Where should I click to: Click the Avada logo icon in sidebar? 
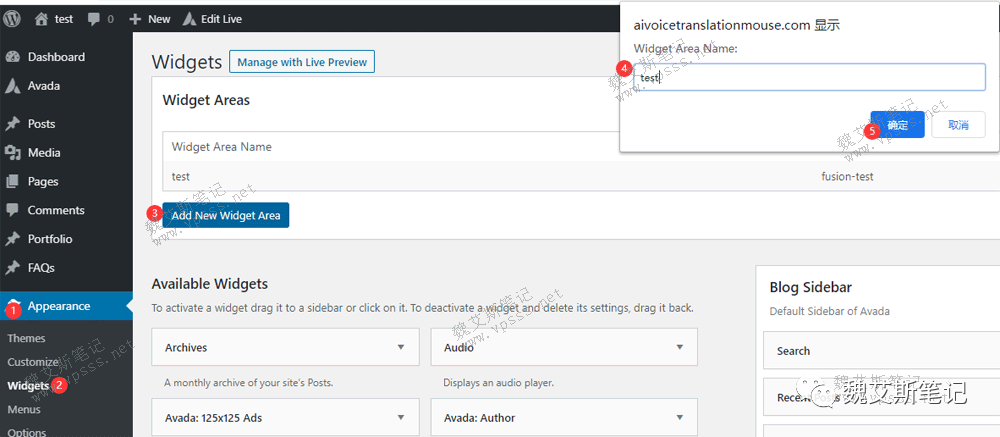click(12, 86)
